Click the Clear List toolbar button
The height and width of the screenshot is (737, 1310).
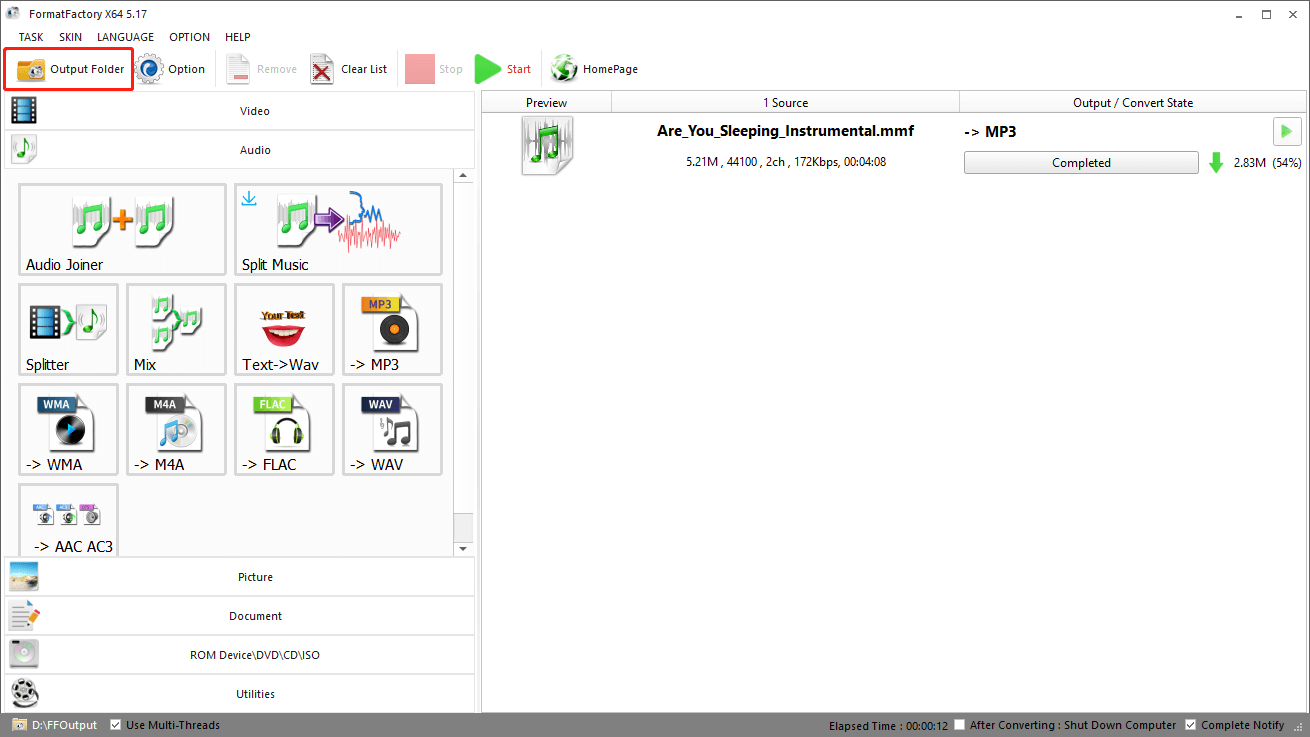349,69
